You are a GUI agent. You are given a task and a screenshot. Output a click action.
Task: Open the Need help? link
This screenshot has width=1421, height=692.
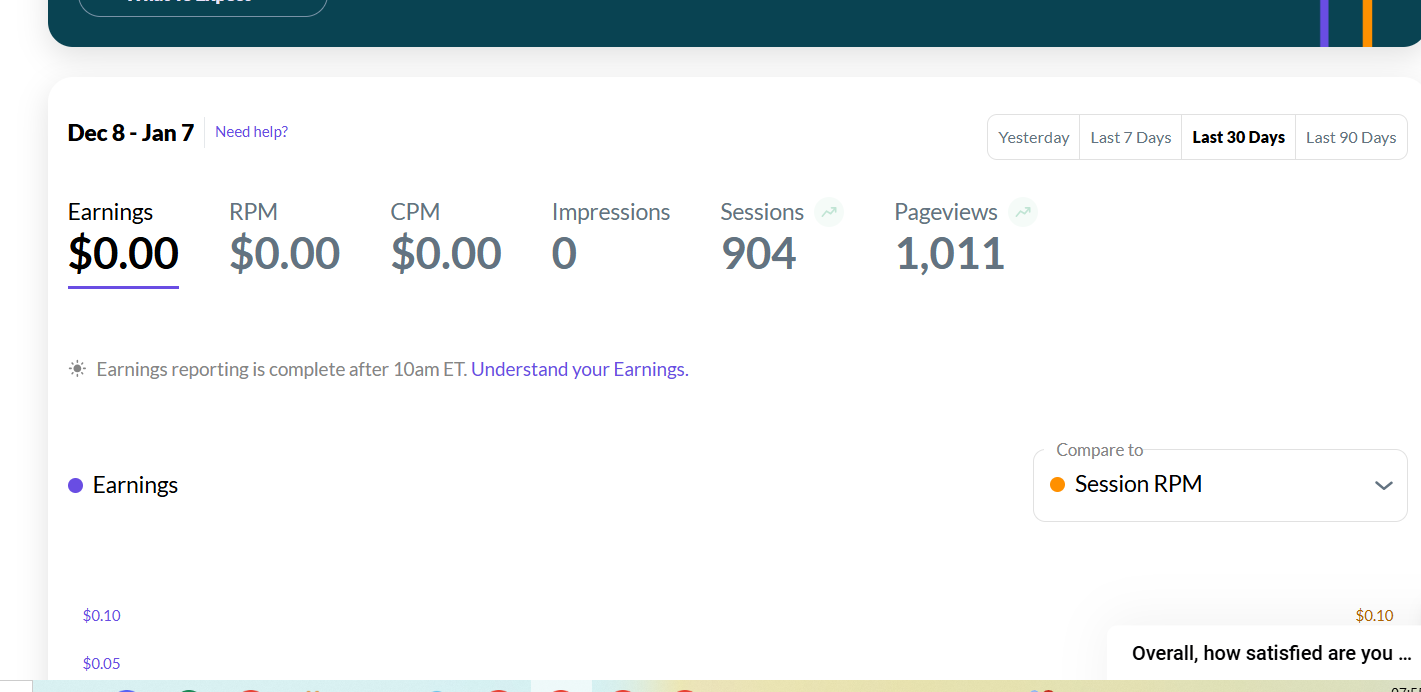(x=252, y=132)
